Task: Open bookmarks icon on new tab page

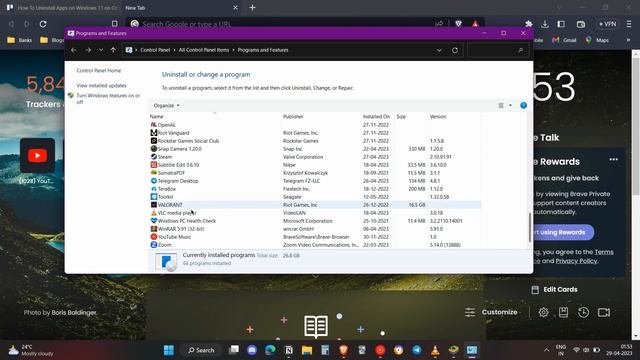Action: coord(563,312)
